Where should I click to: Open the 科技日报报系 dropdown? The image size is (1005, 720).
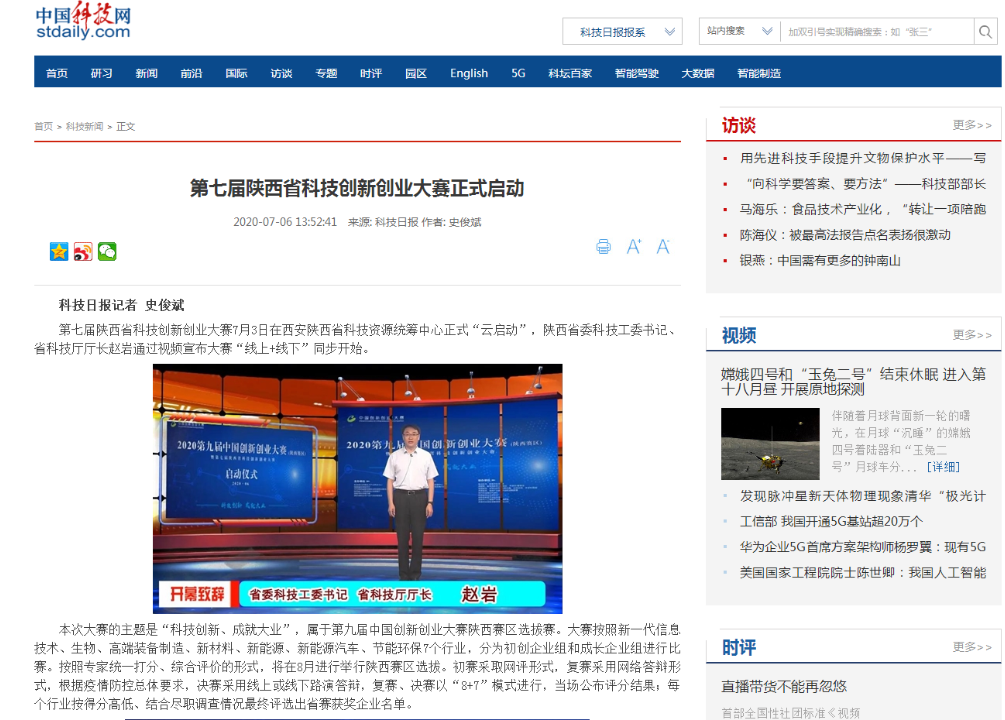[621, 31]
